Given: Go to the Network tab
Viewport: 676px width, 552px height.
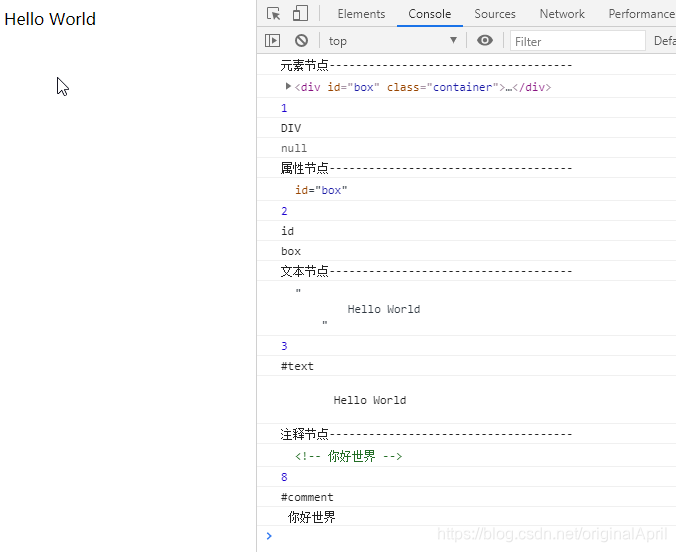Looking at the screenshot, I should 562,14.
